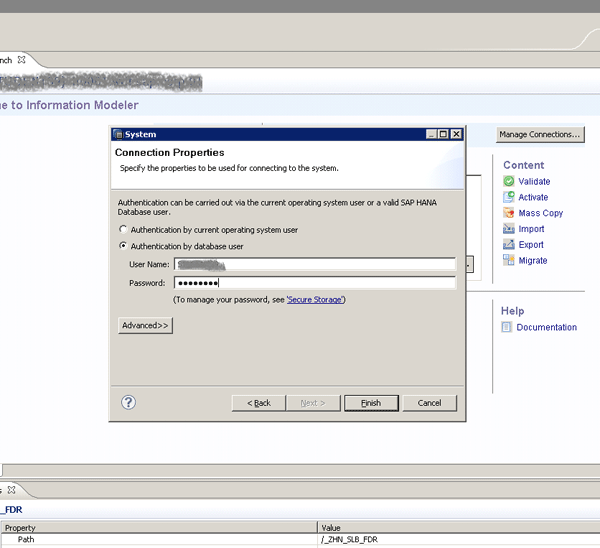Click the Manage Connections button
Image resolution: width=600 pixels, height=548 pixels.
point(539,134)
